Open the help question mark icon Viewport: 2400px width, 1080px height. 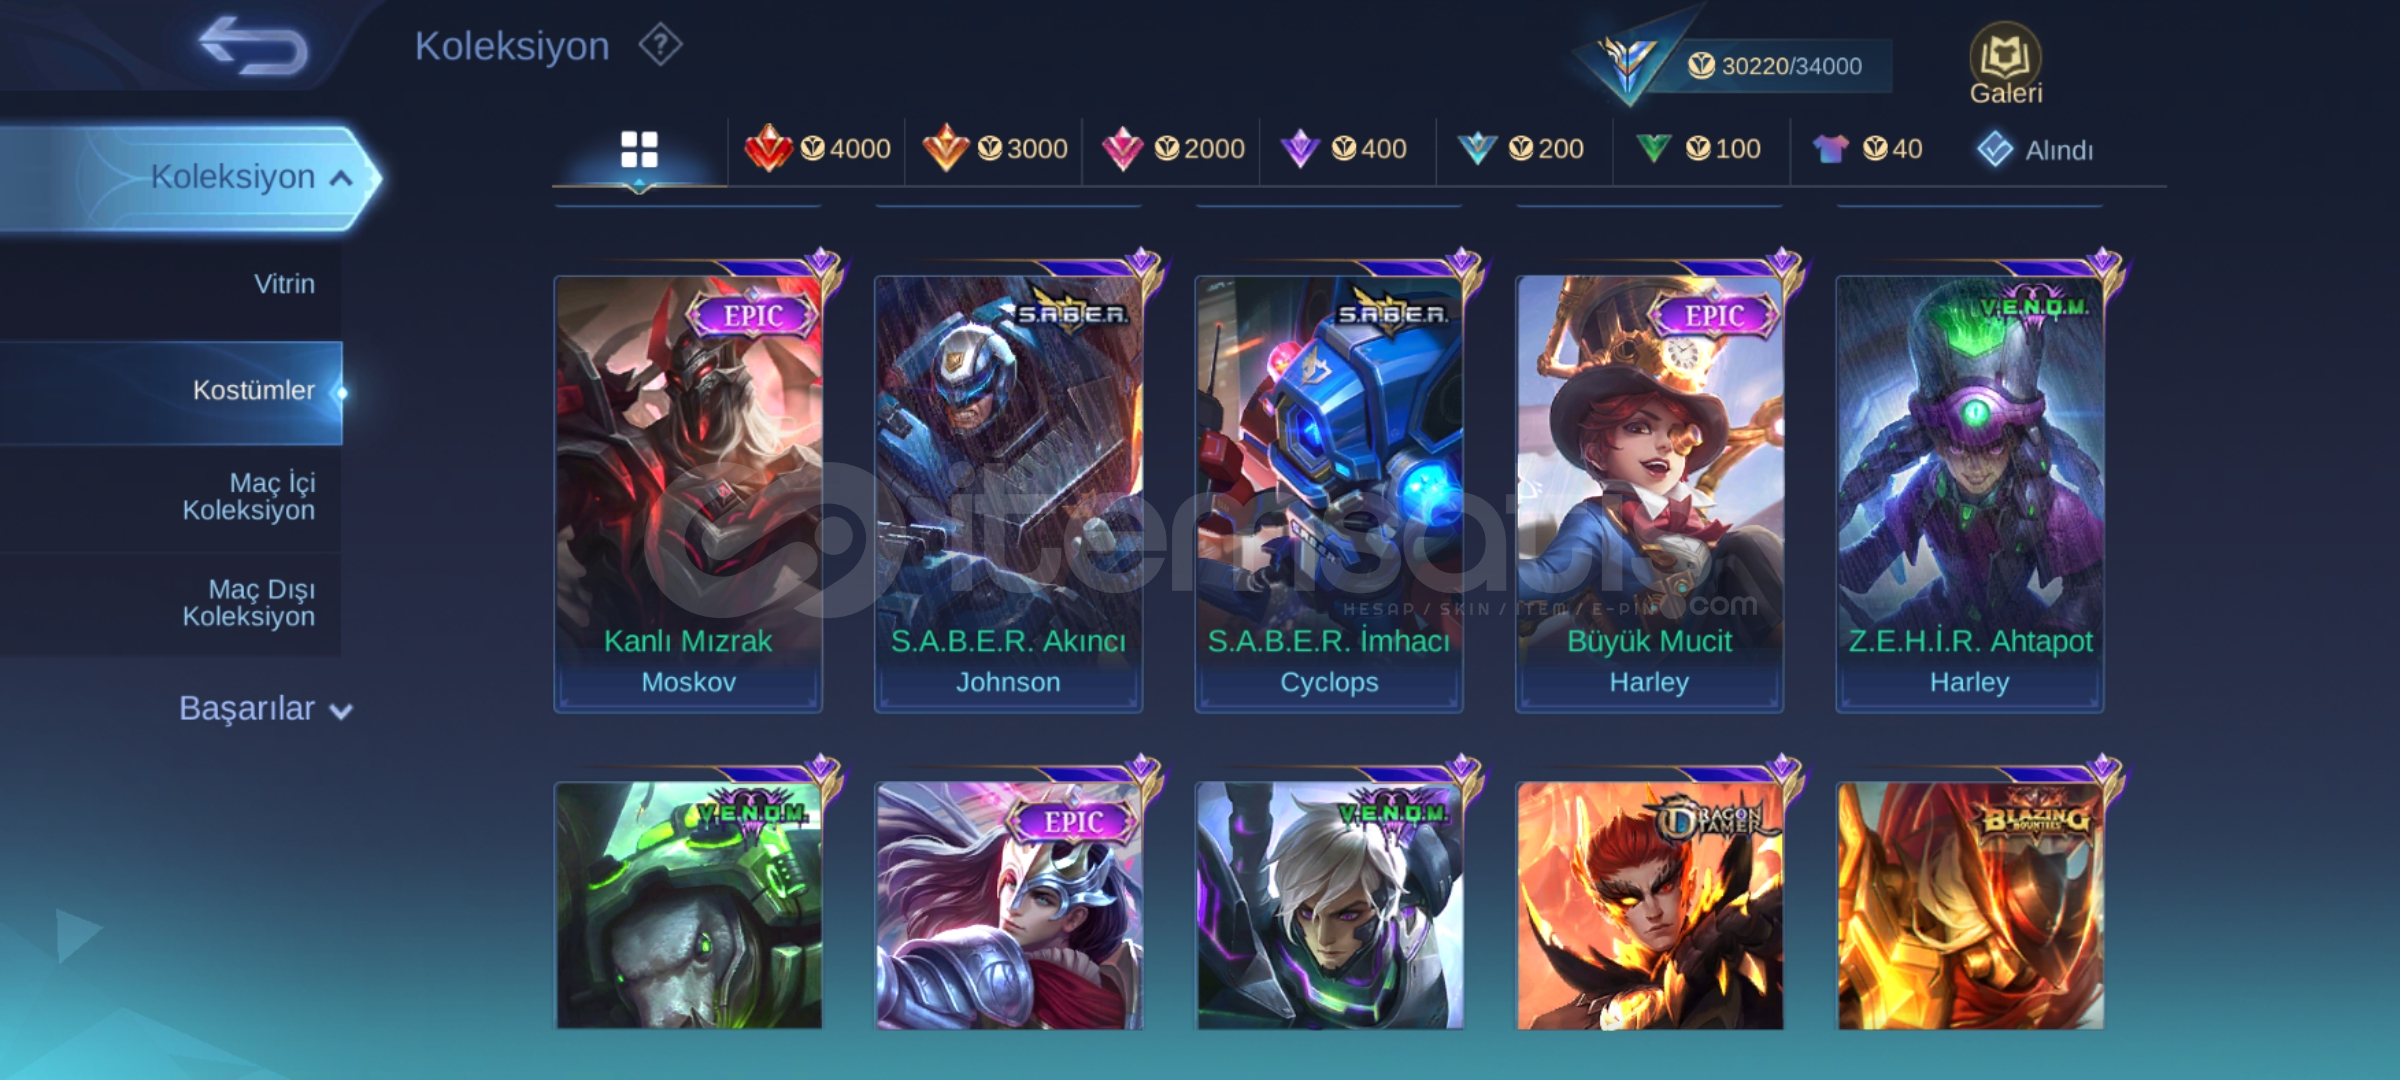[x=660, y=45]
